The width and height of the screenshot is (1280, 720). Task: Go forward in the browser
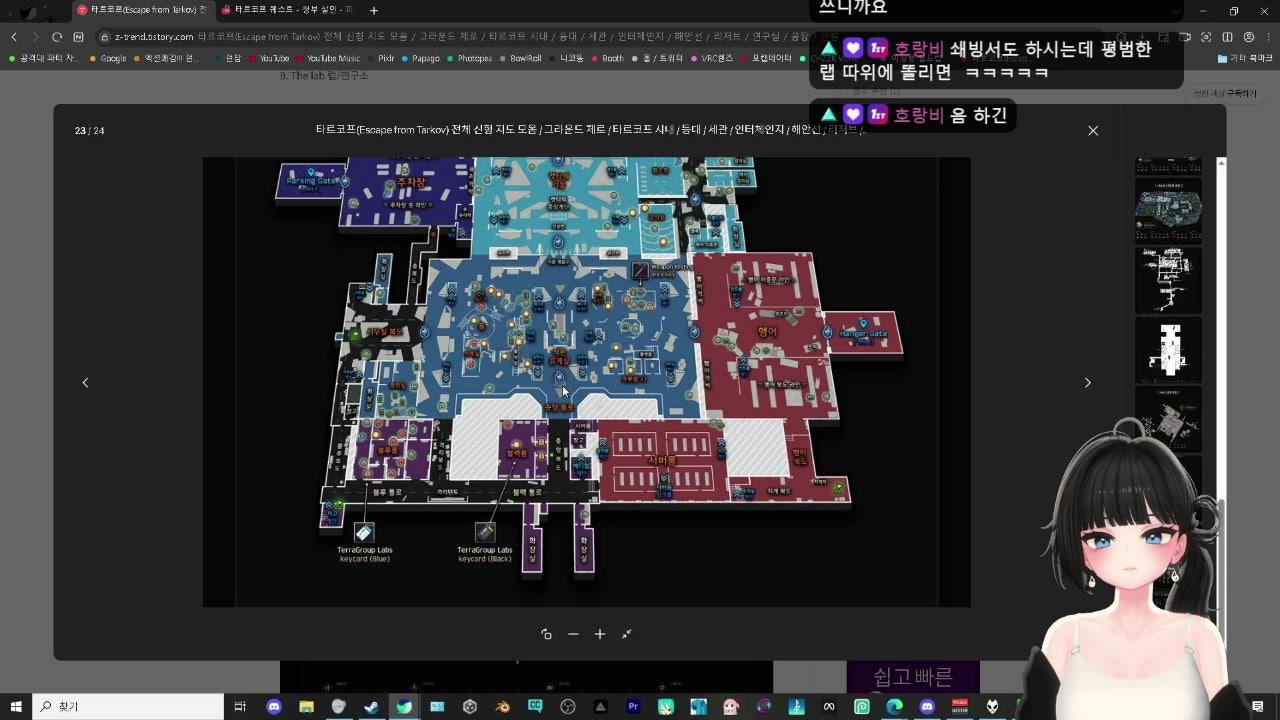[x=36, y=37]
